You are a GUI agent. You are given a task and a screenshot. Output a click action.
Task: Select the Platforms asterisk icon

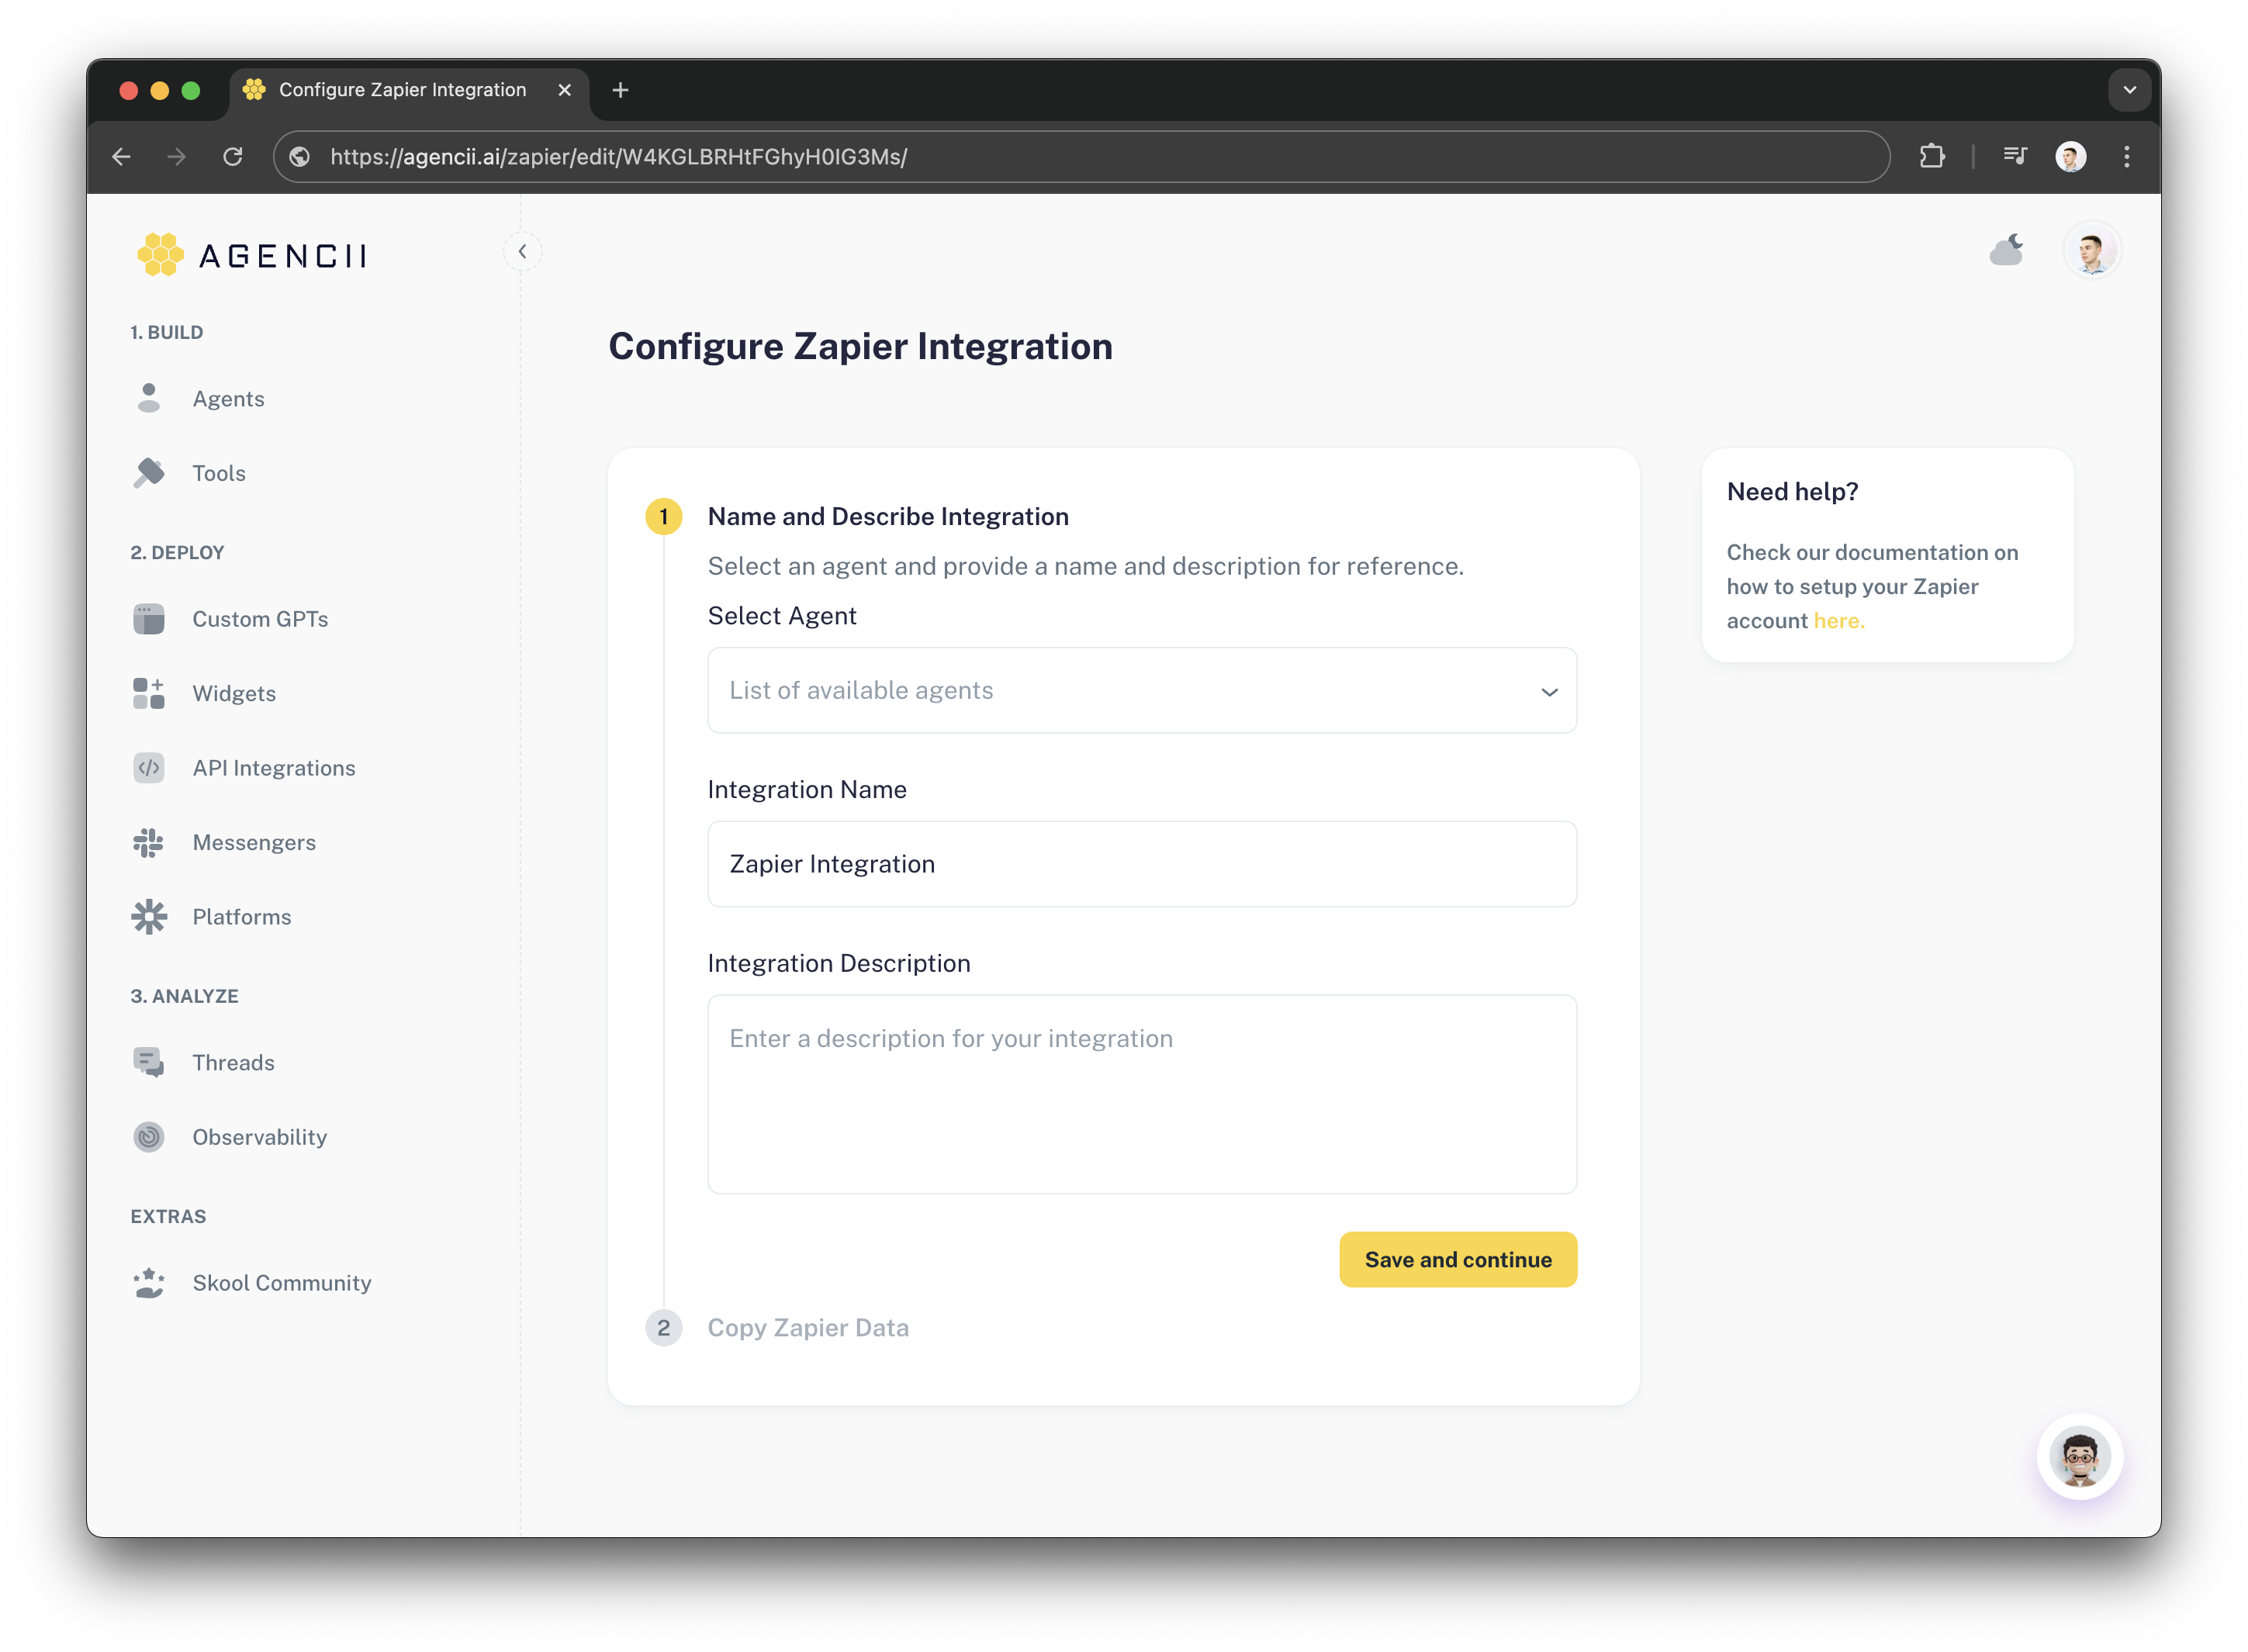click(149, 916)
